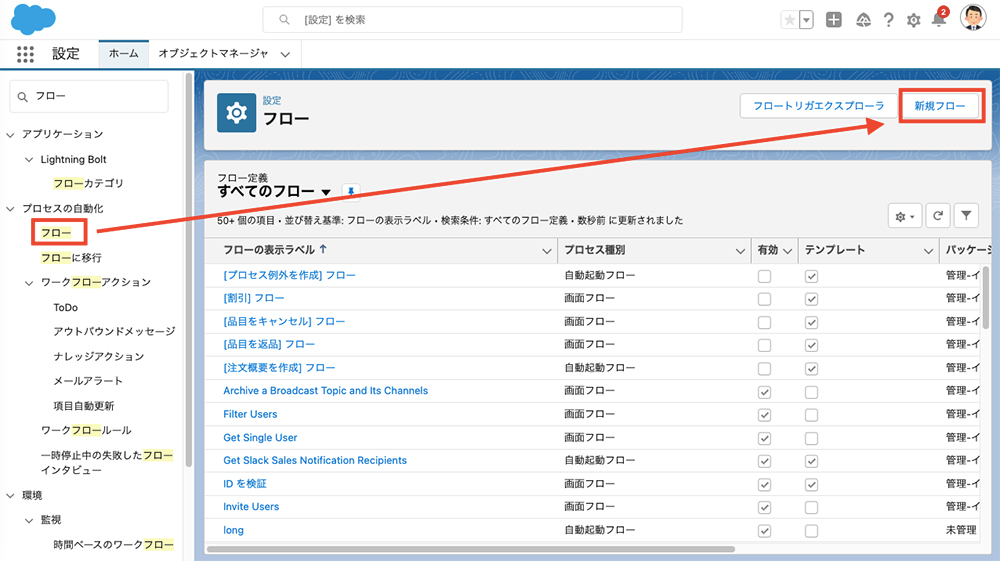Select 項目自動更新 in the tree
The image size is (1000, 561).
(84, 406)
